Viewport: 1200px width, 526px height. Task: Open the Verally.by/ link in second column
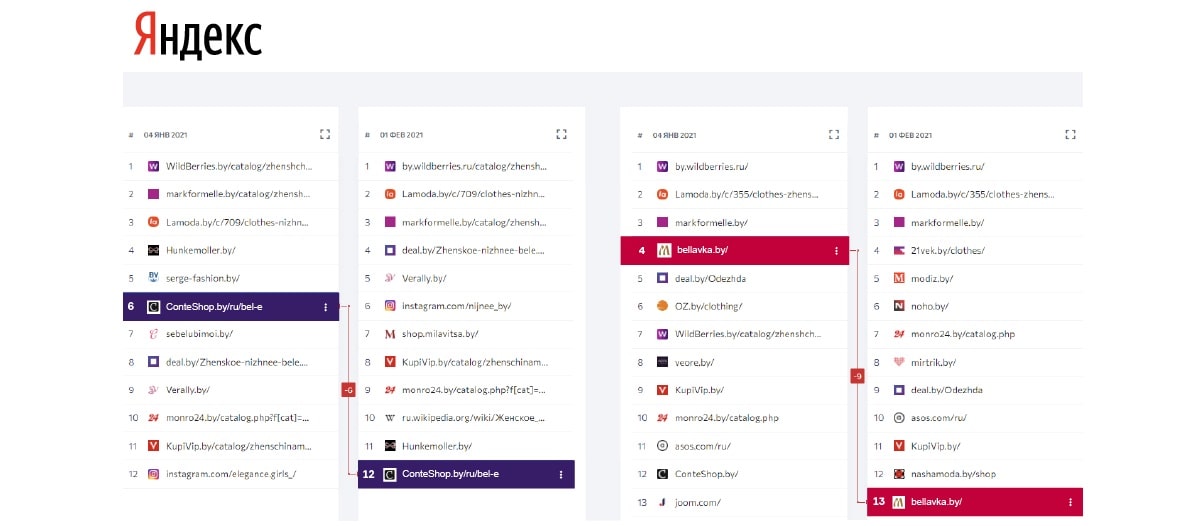coord(424,278)
